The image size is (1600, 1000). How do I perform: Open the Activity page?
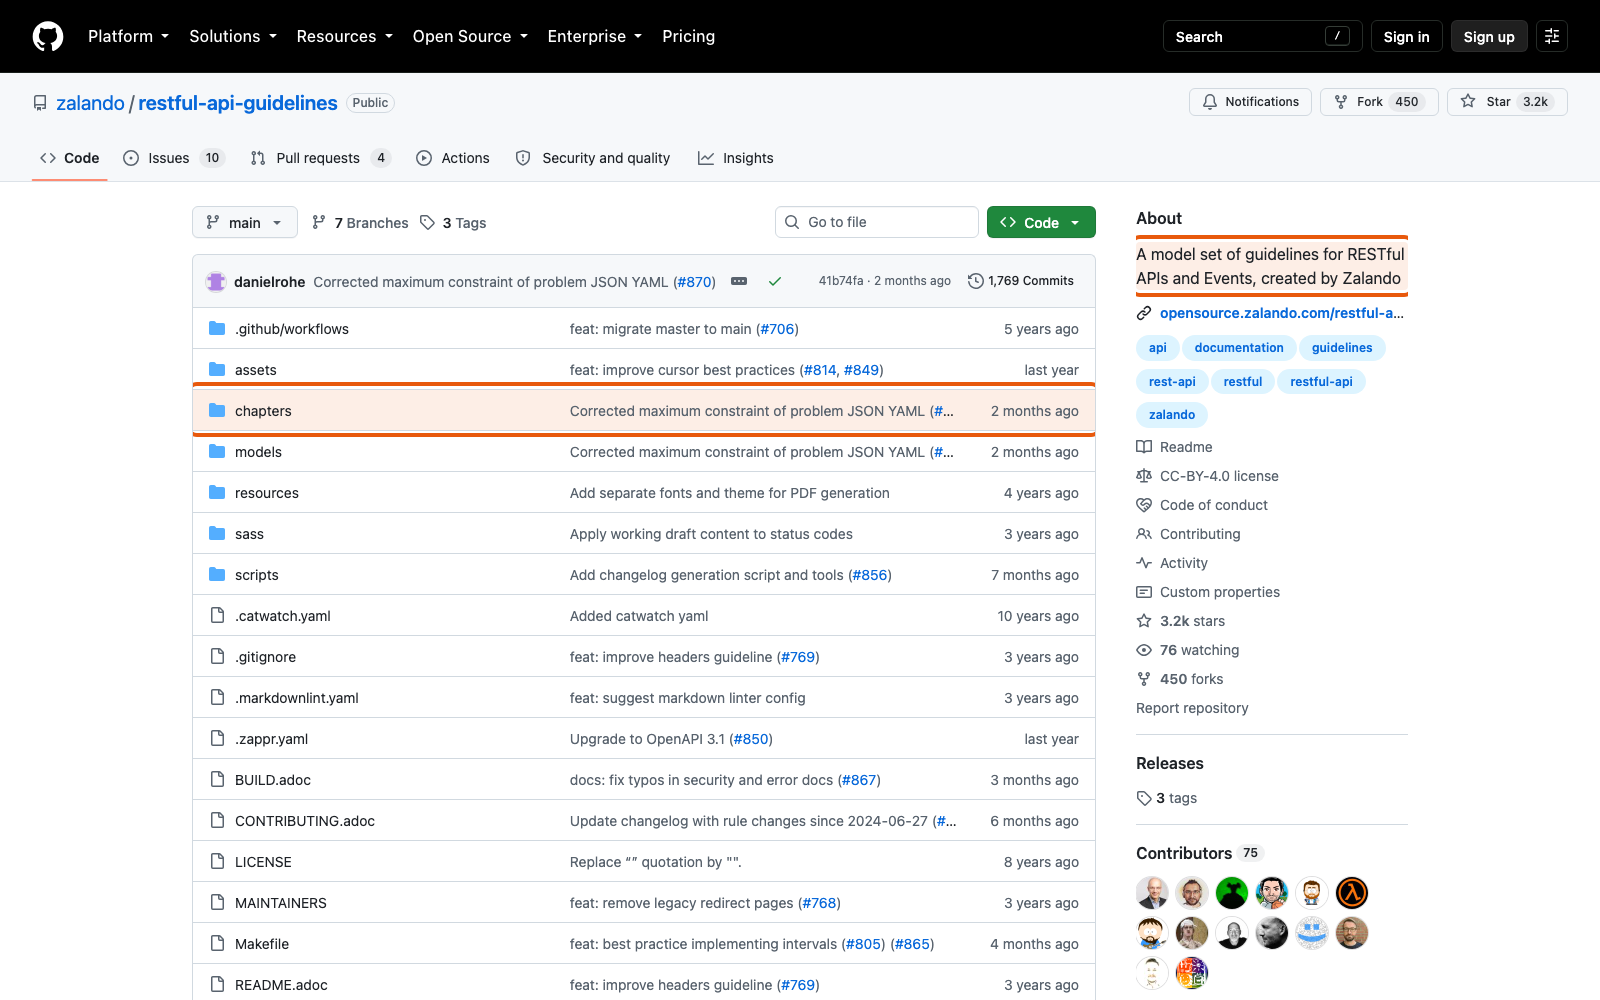(x=1172, y=563)
